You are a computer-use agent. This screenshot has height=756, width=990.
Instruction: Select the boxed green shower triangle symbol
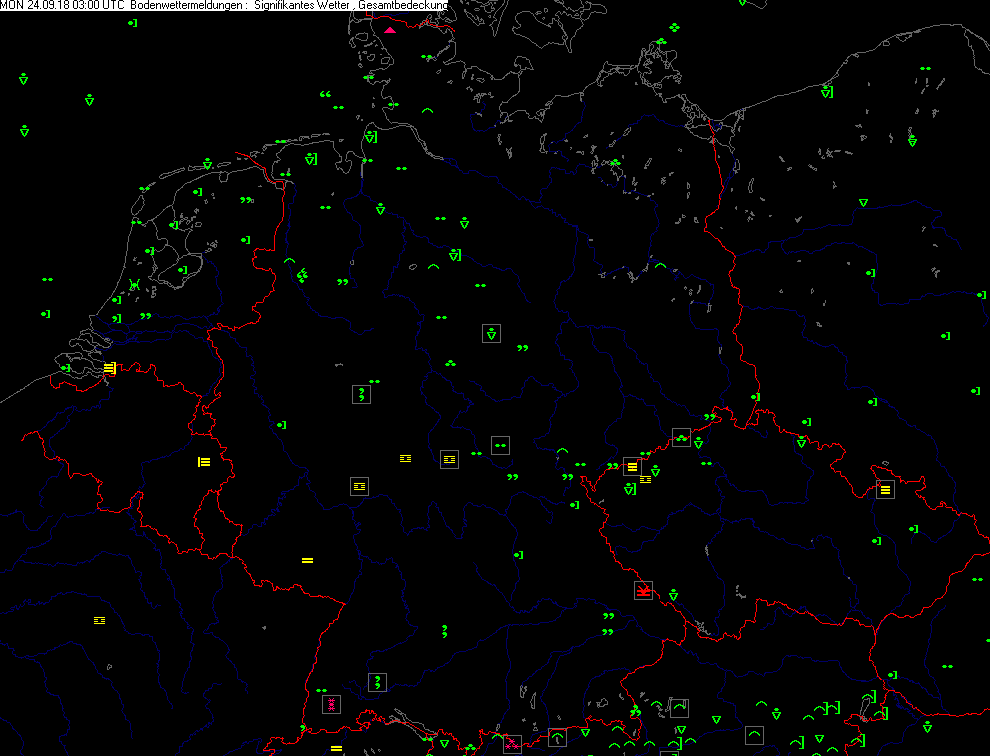point(491,333)
